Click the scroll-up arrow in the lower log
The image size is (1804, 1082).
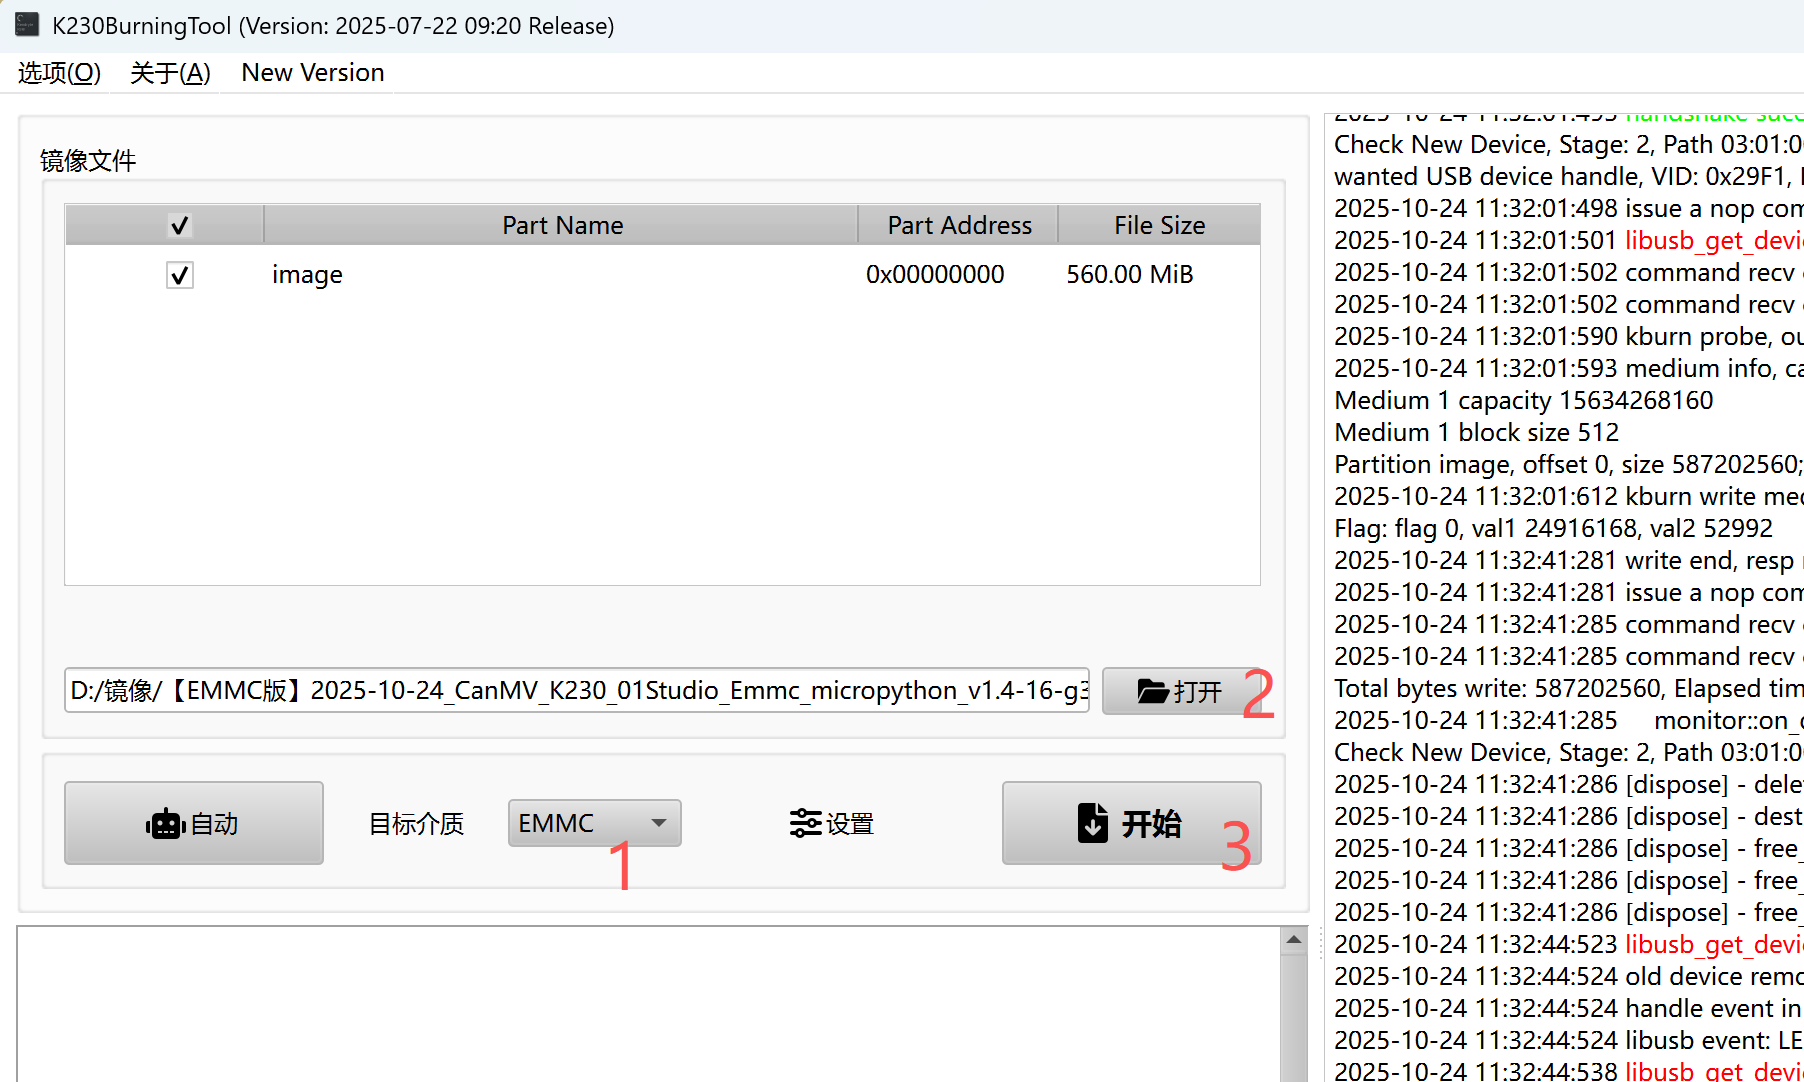(1293, 940)
